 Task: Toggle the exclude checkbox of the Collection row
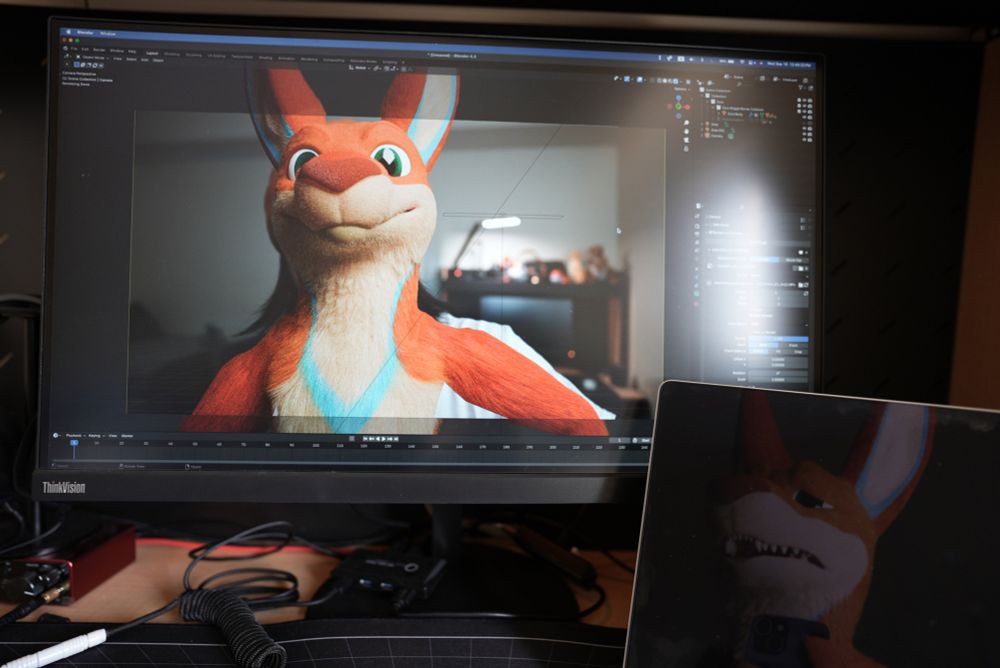click(799, 100)
